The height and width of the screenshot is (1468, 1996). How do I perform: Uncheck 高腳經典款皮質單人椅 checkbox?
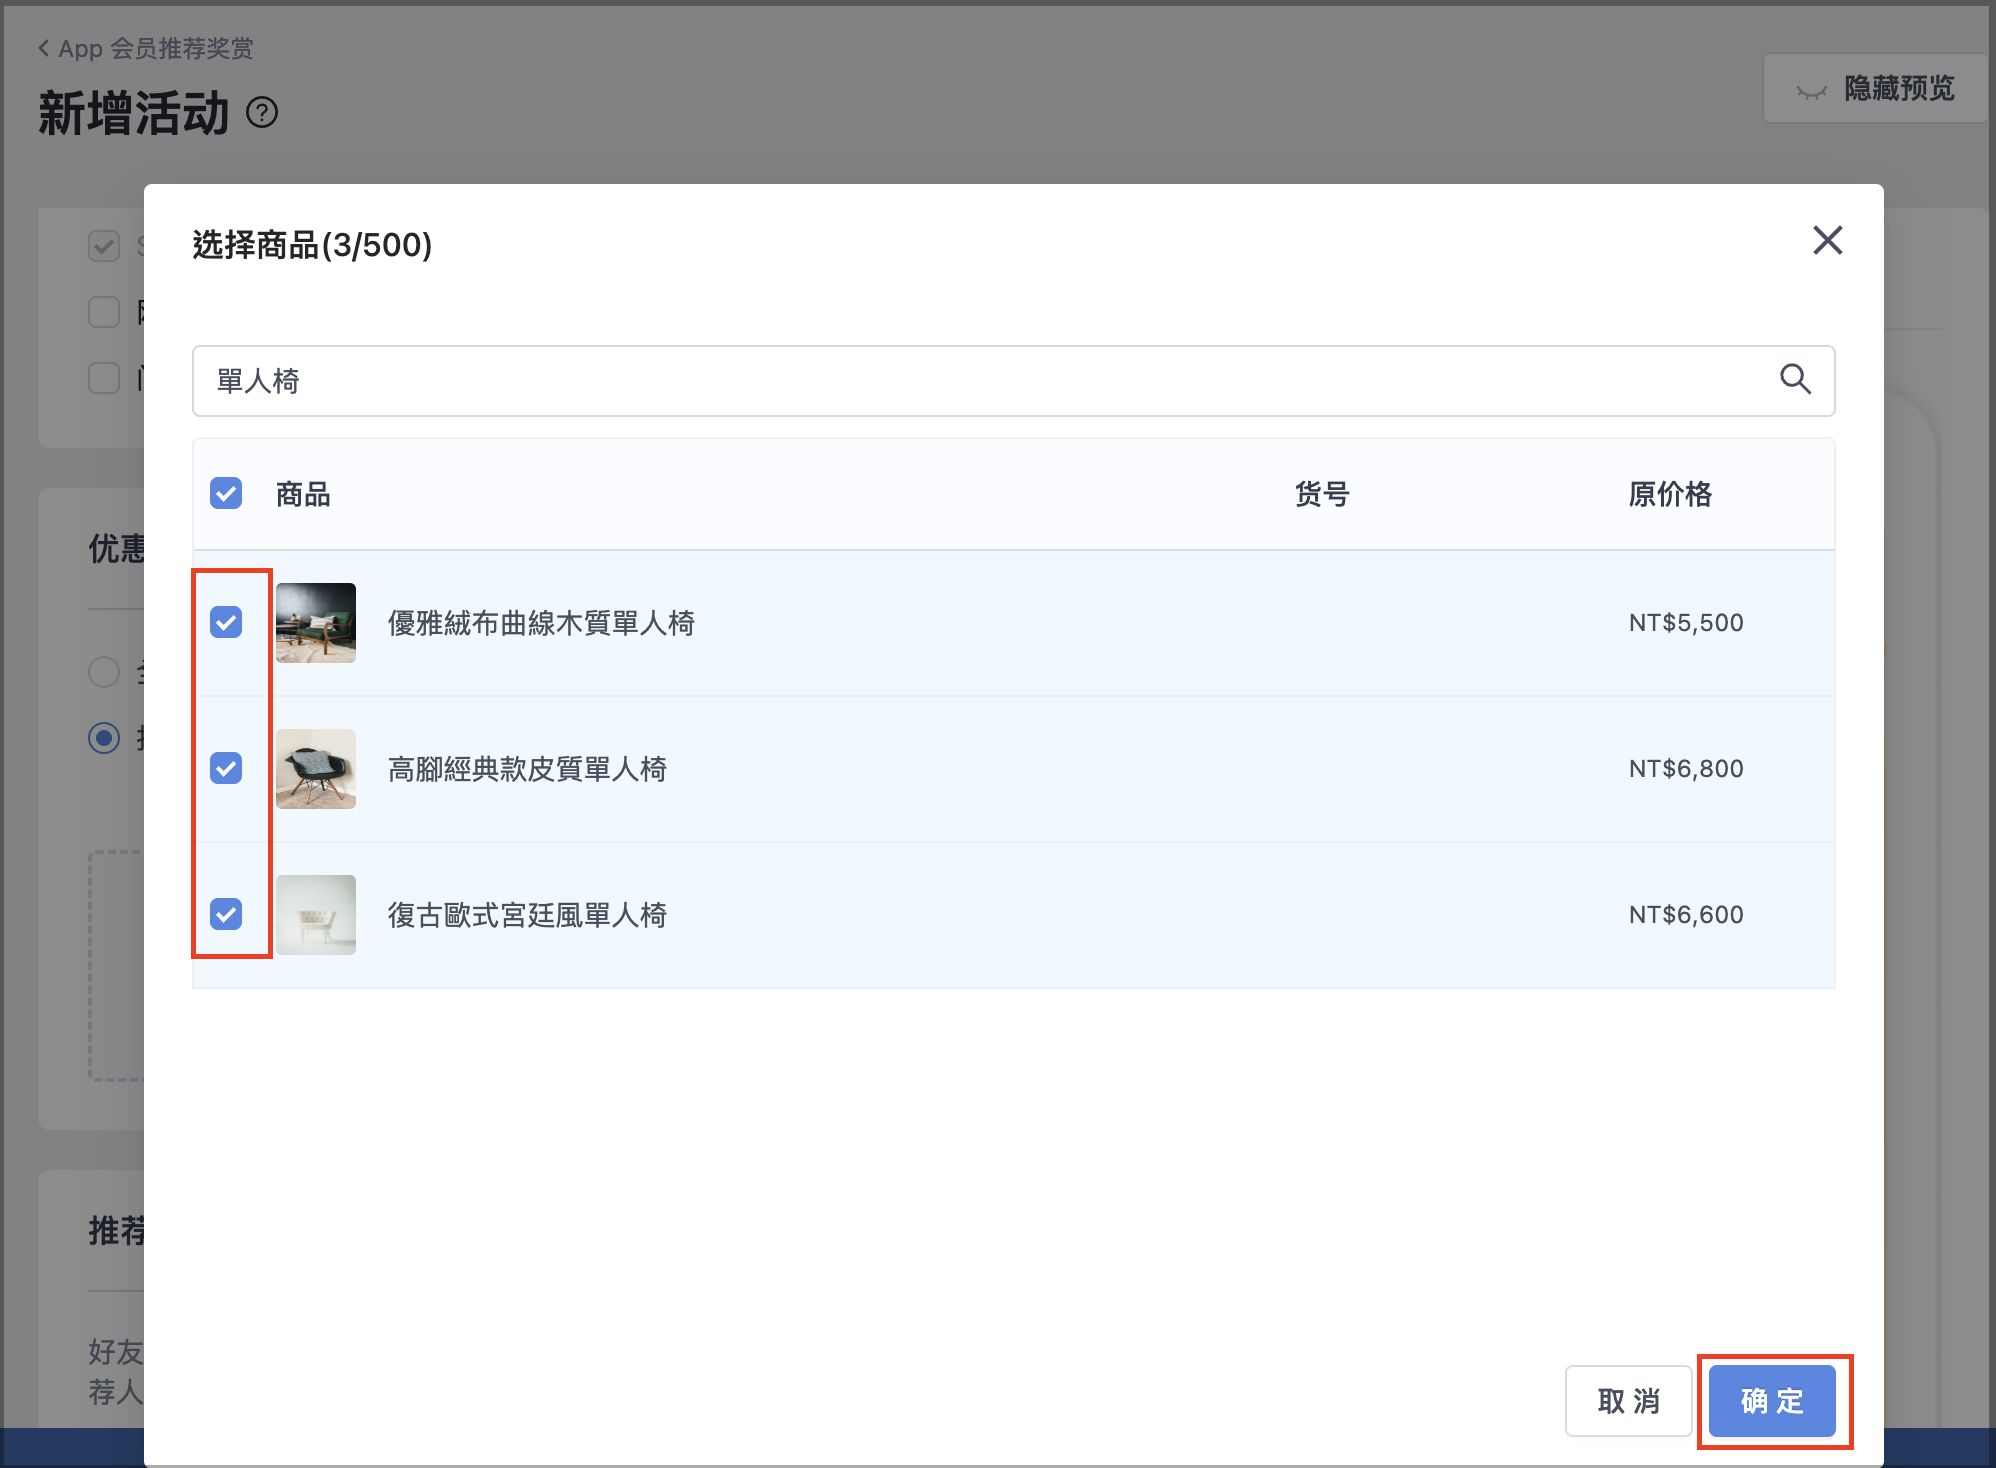coord(226,768)
